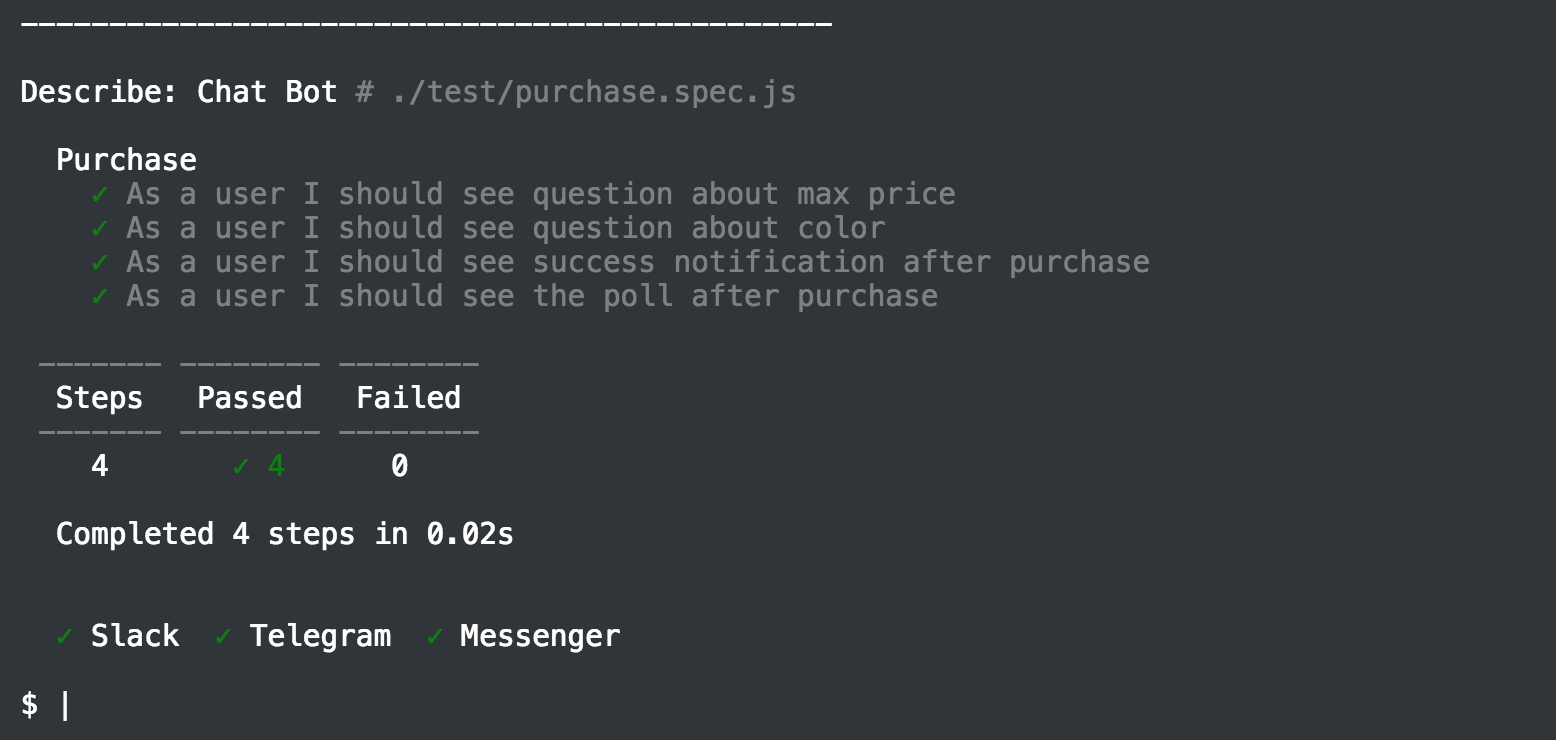Click the checkmark beside the max price test
This screenshot has height=744, width=1556.
point(100,195)
